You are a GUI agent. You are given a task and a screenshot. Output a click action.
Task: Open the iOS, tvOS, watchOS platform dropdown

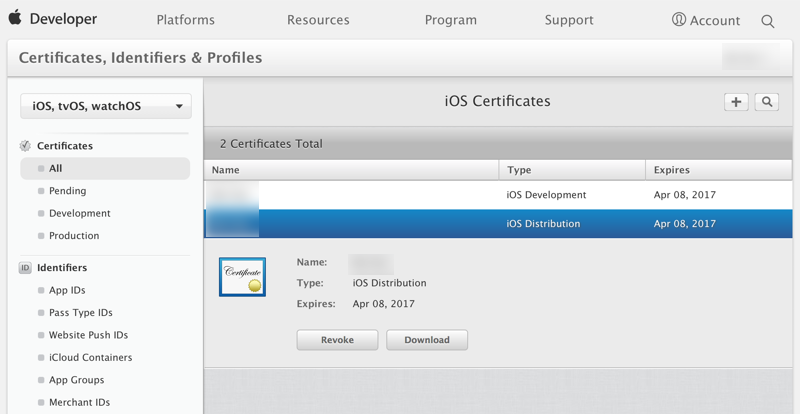[106, 106]
